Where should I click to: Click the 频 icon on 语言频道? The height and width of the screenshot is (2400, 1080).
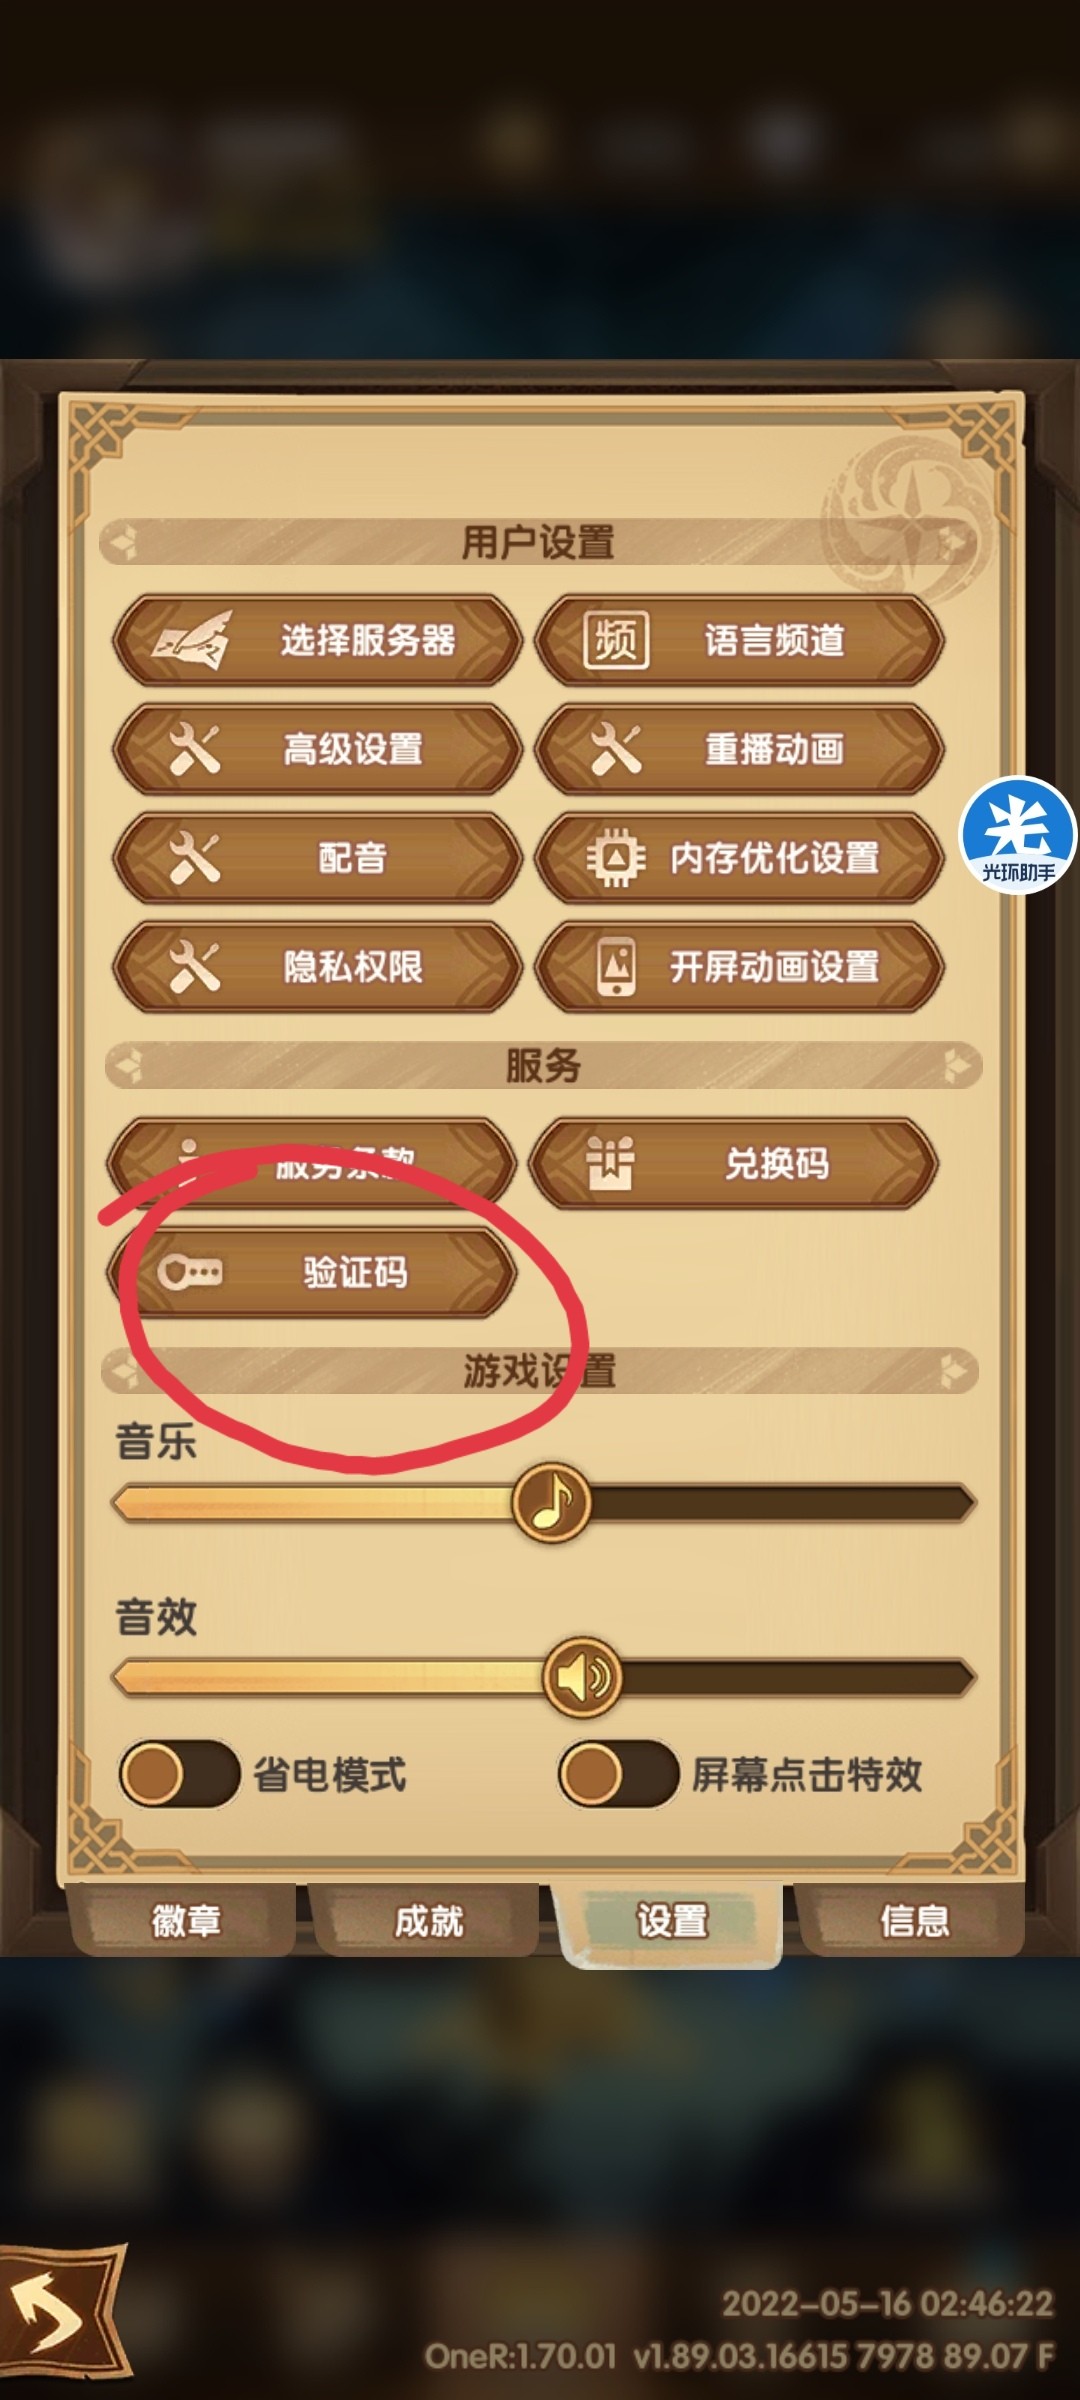(615, 640)
